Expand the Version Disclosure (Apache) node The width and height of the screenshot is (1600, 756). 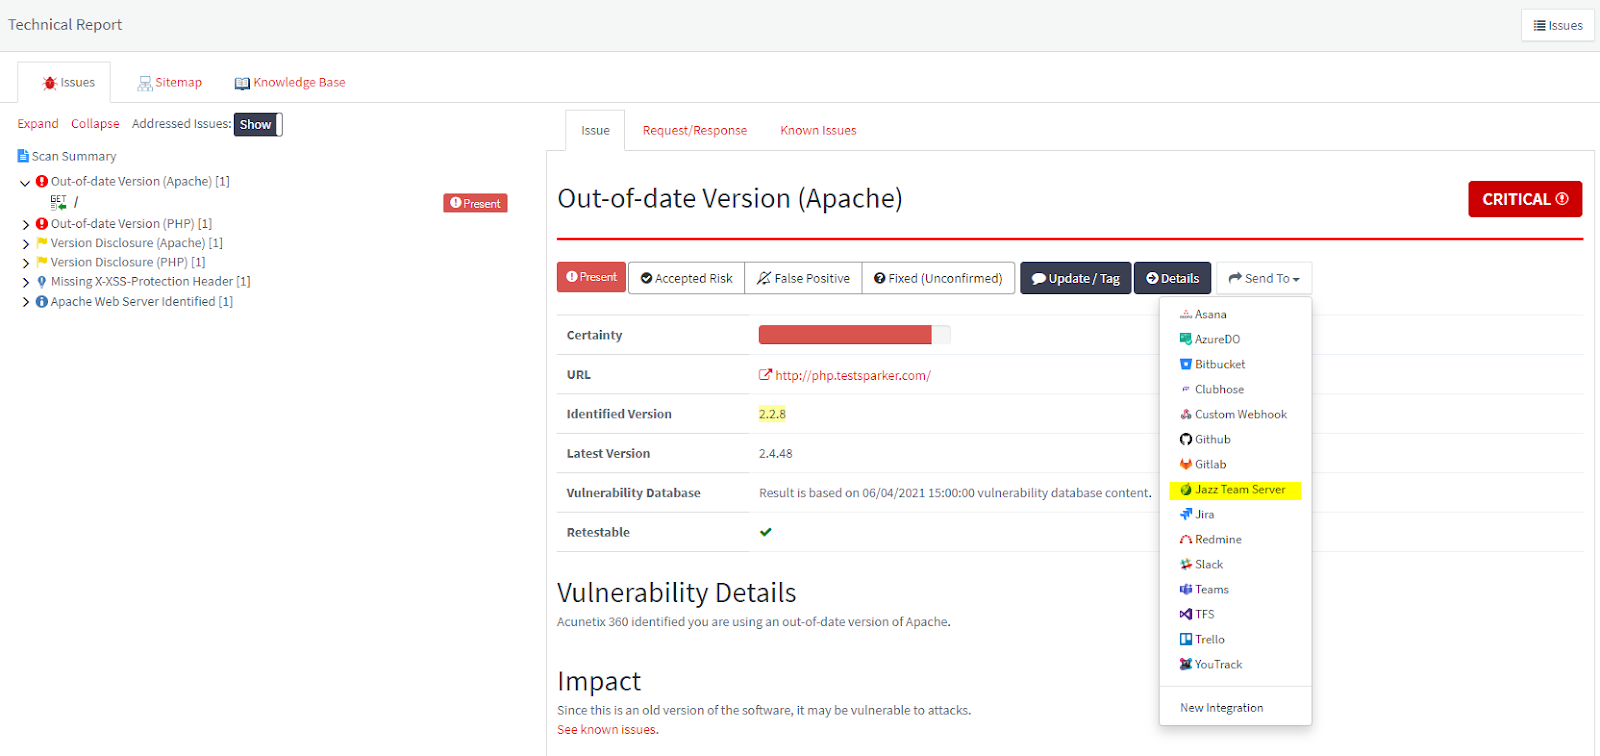(x=25, y=244)
